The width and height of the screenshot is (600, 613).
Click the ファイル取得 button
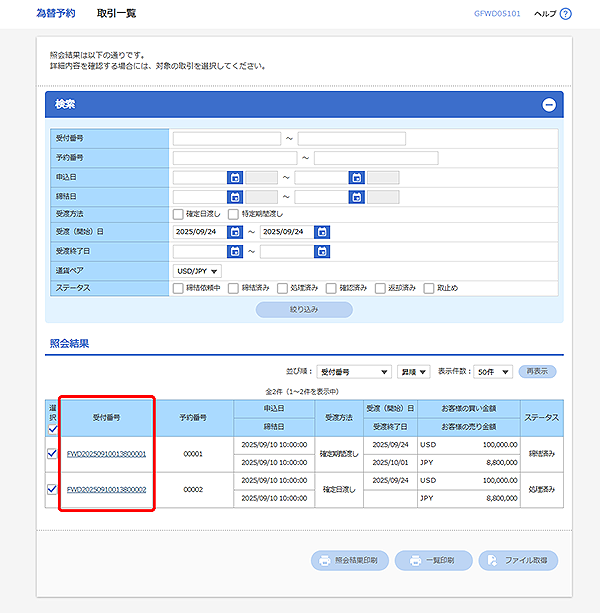tap(518, 561)
